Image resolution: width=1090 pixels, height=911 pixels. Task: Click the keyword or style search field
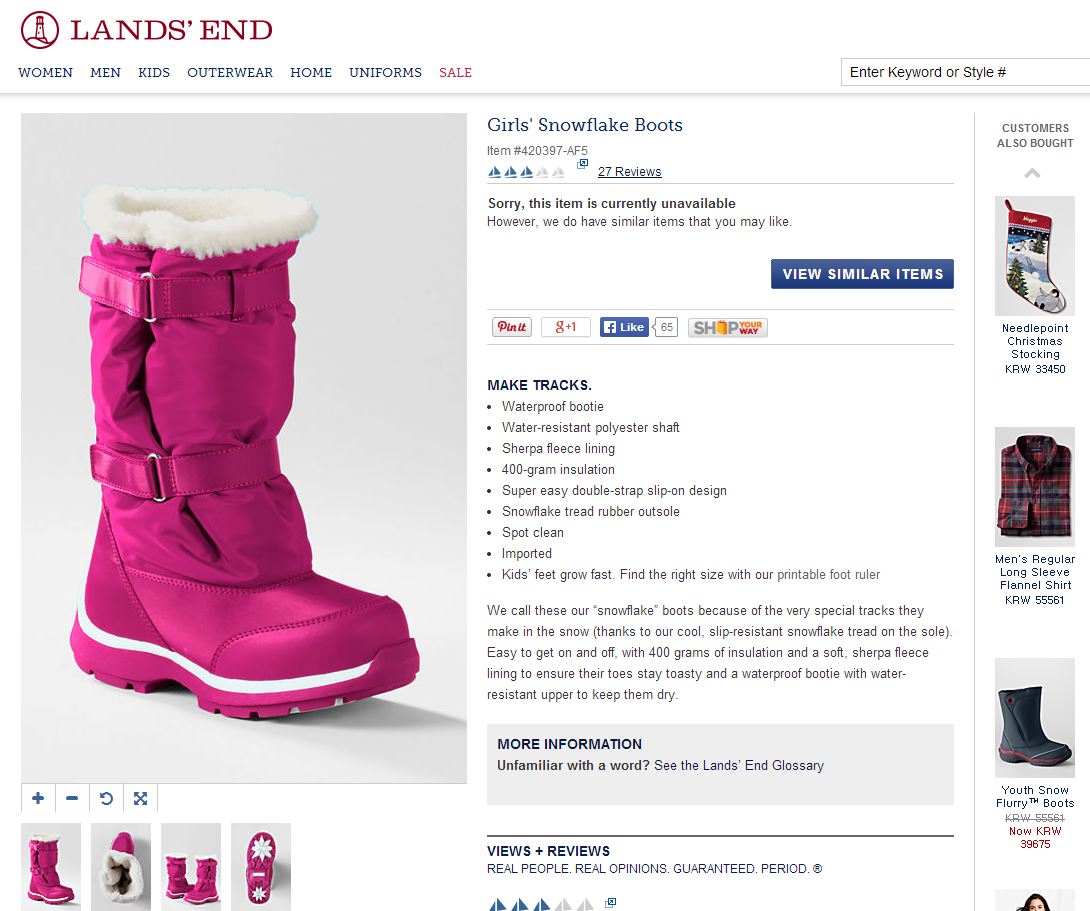(964, 72)
